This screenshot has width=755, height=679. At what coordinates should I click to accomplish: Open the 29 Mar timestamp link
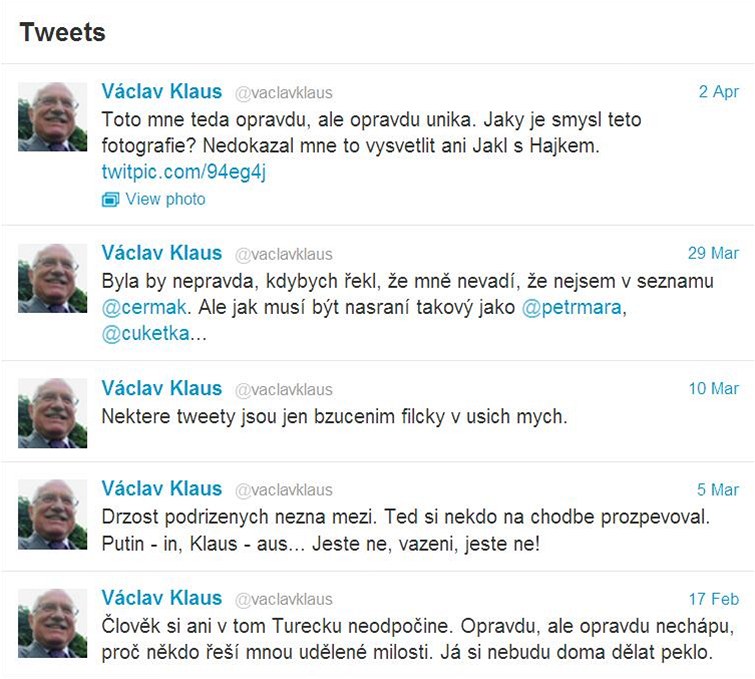click(713, 253)
